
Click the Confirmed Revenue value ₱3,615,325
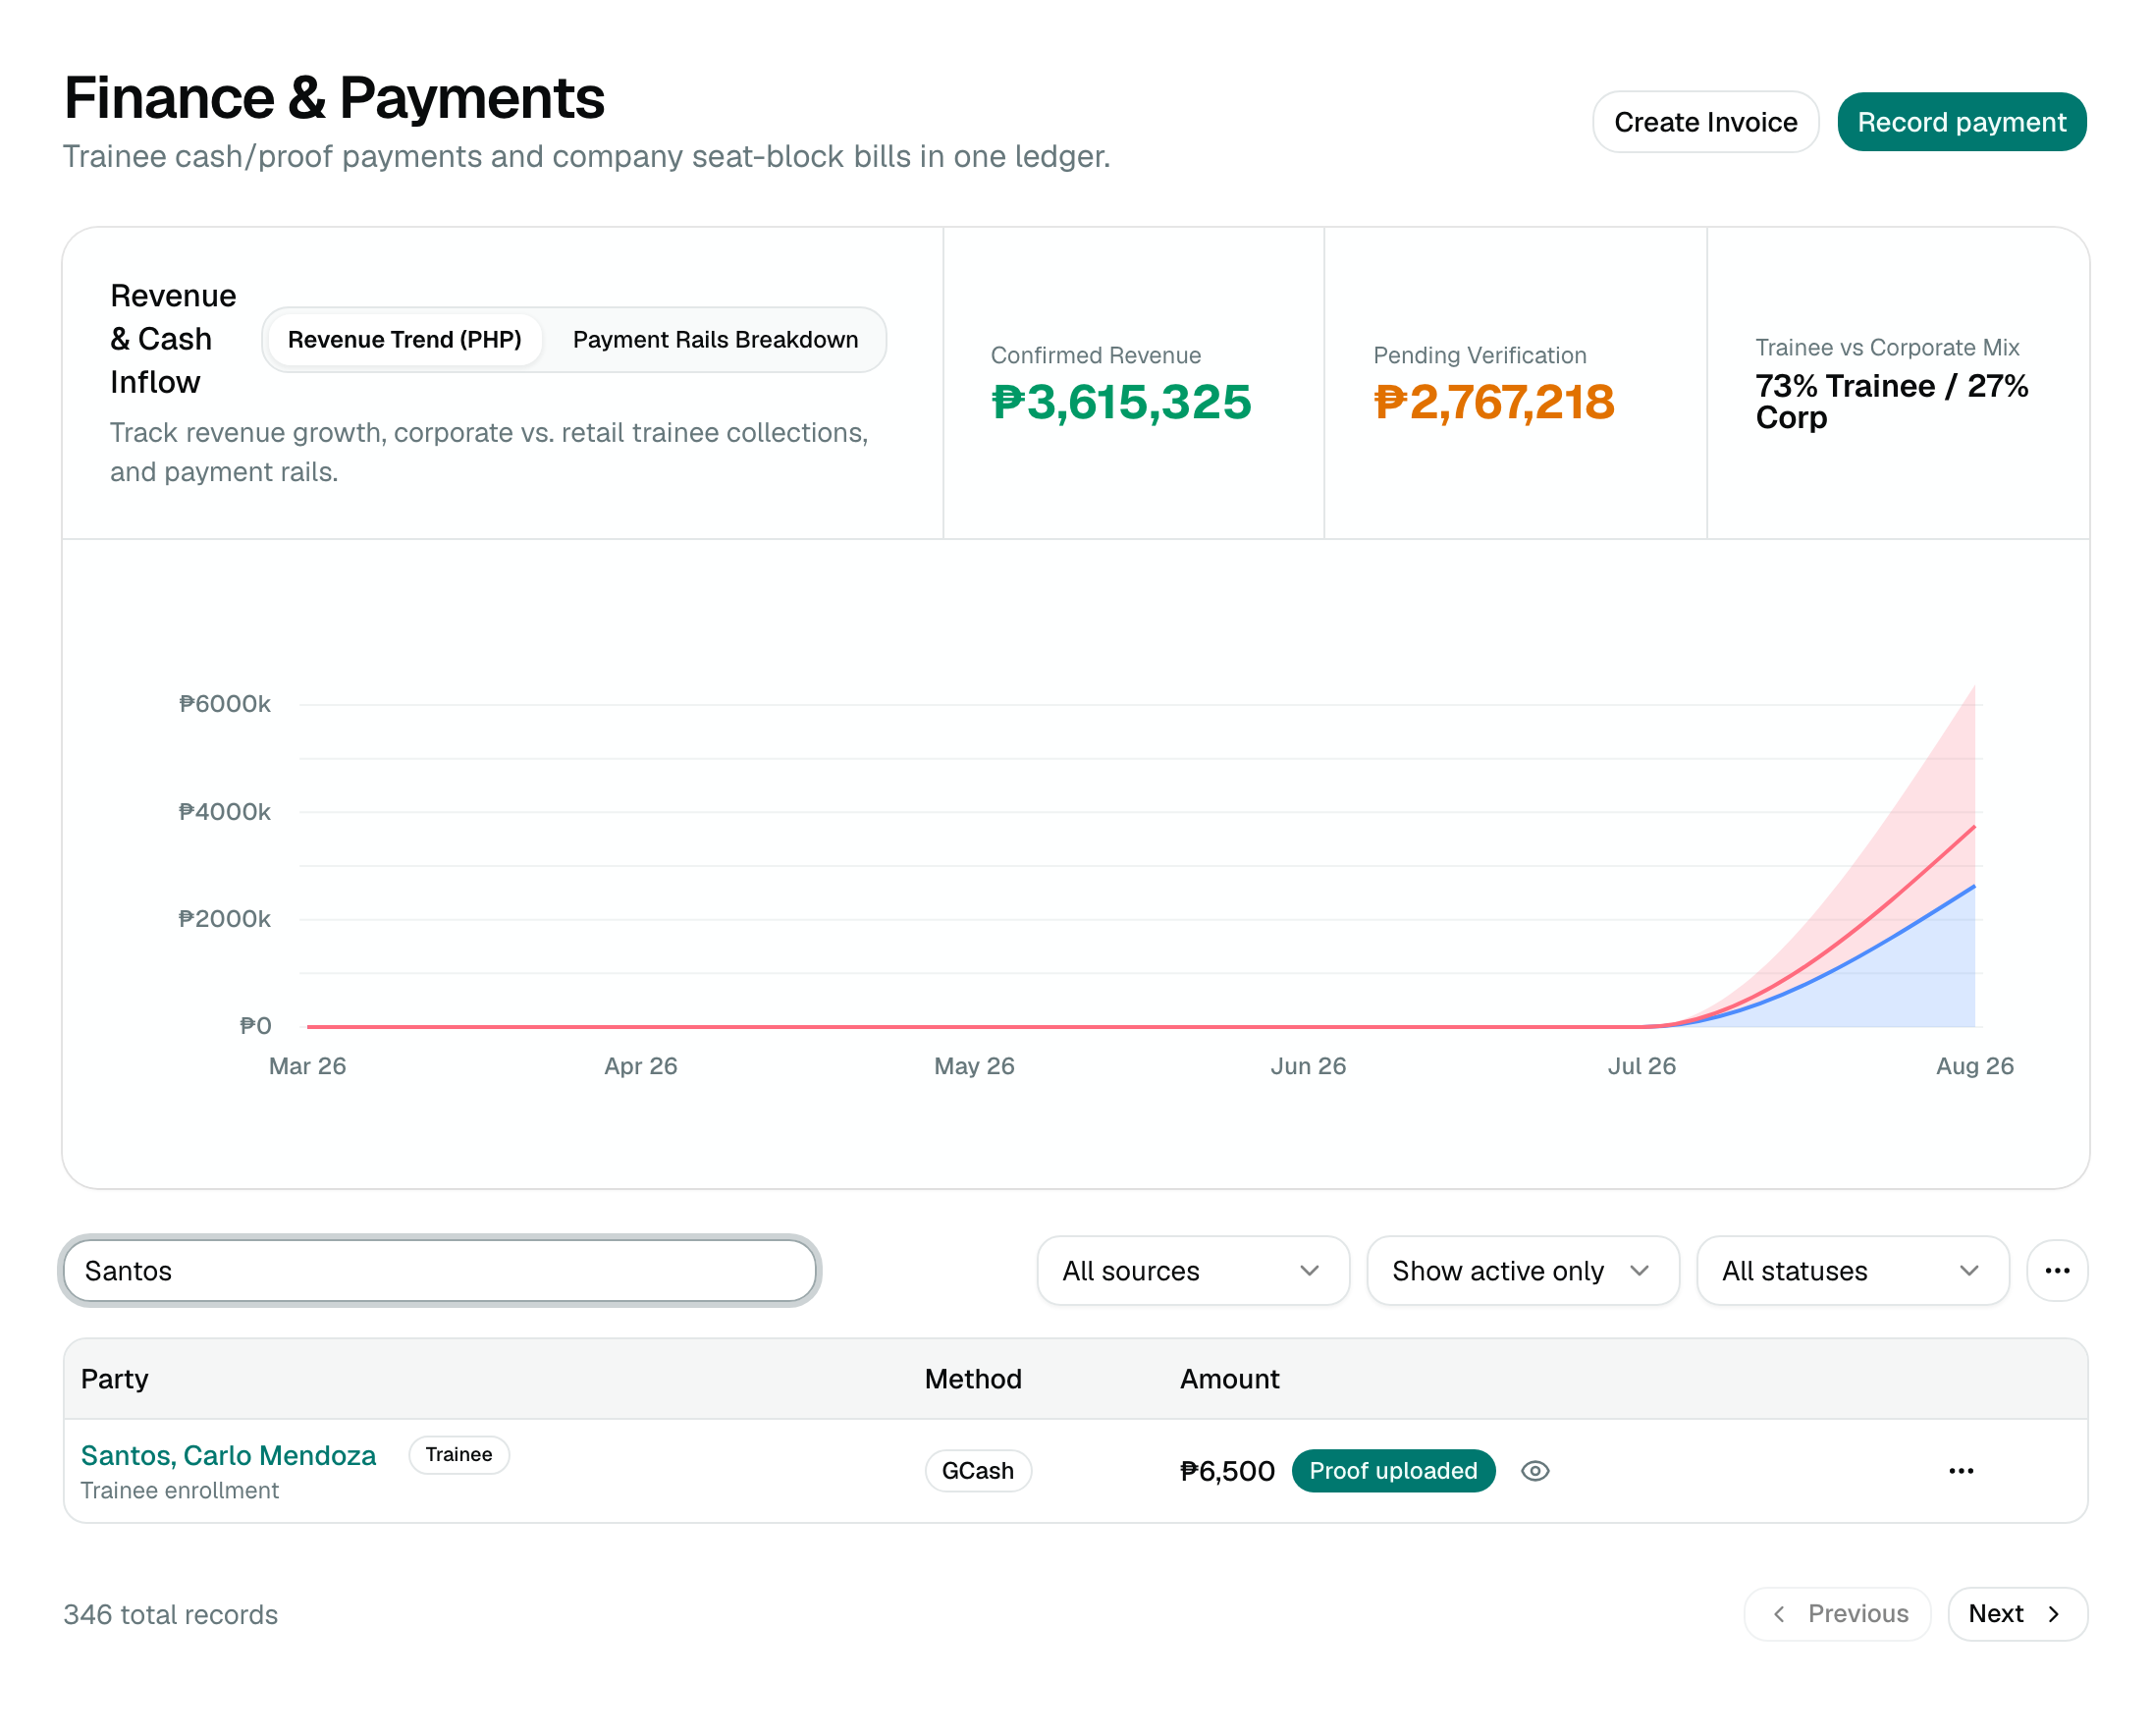pyautogui.click(x=1121, y=402)
